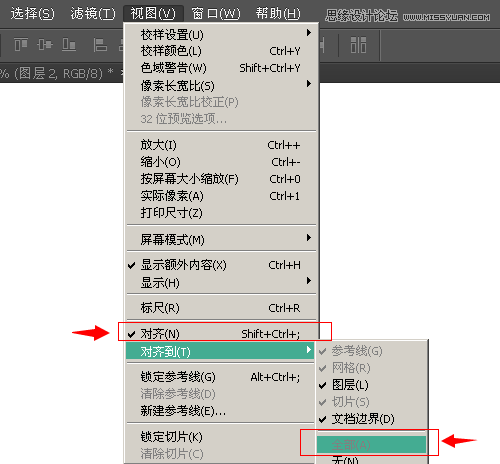Uncheck snap to 文档边界(D)
Image resolution: width=500 pixels, height=464 pixels.
click(372, 419)
